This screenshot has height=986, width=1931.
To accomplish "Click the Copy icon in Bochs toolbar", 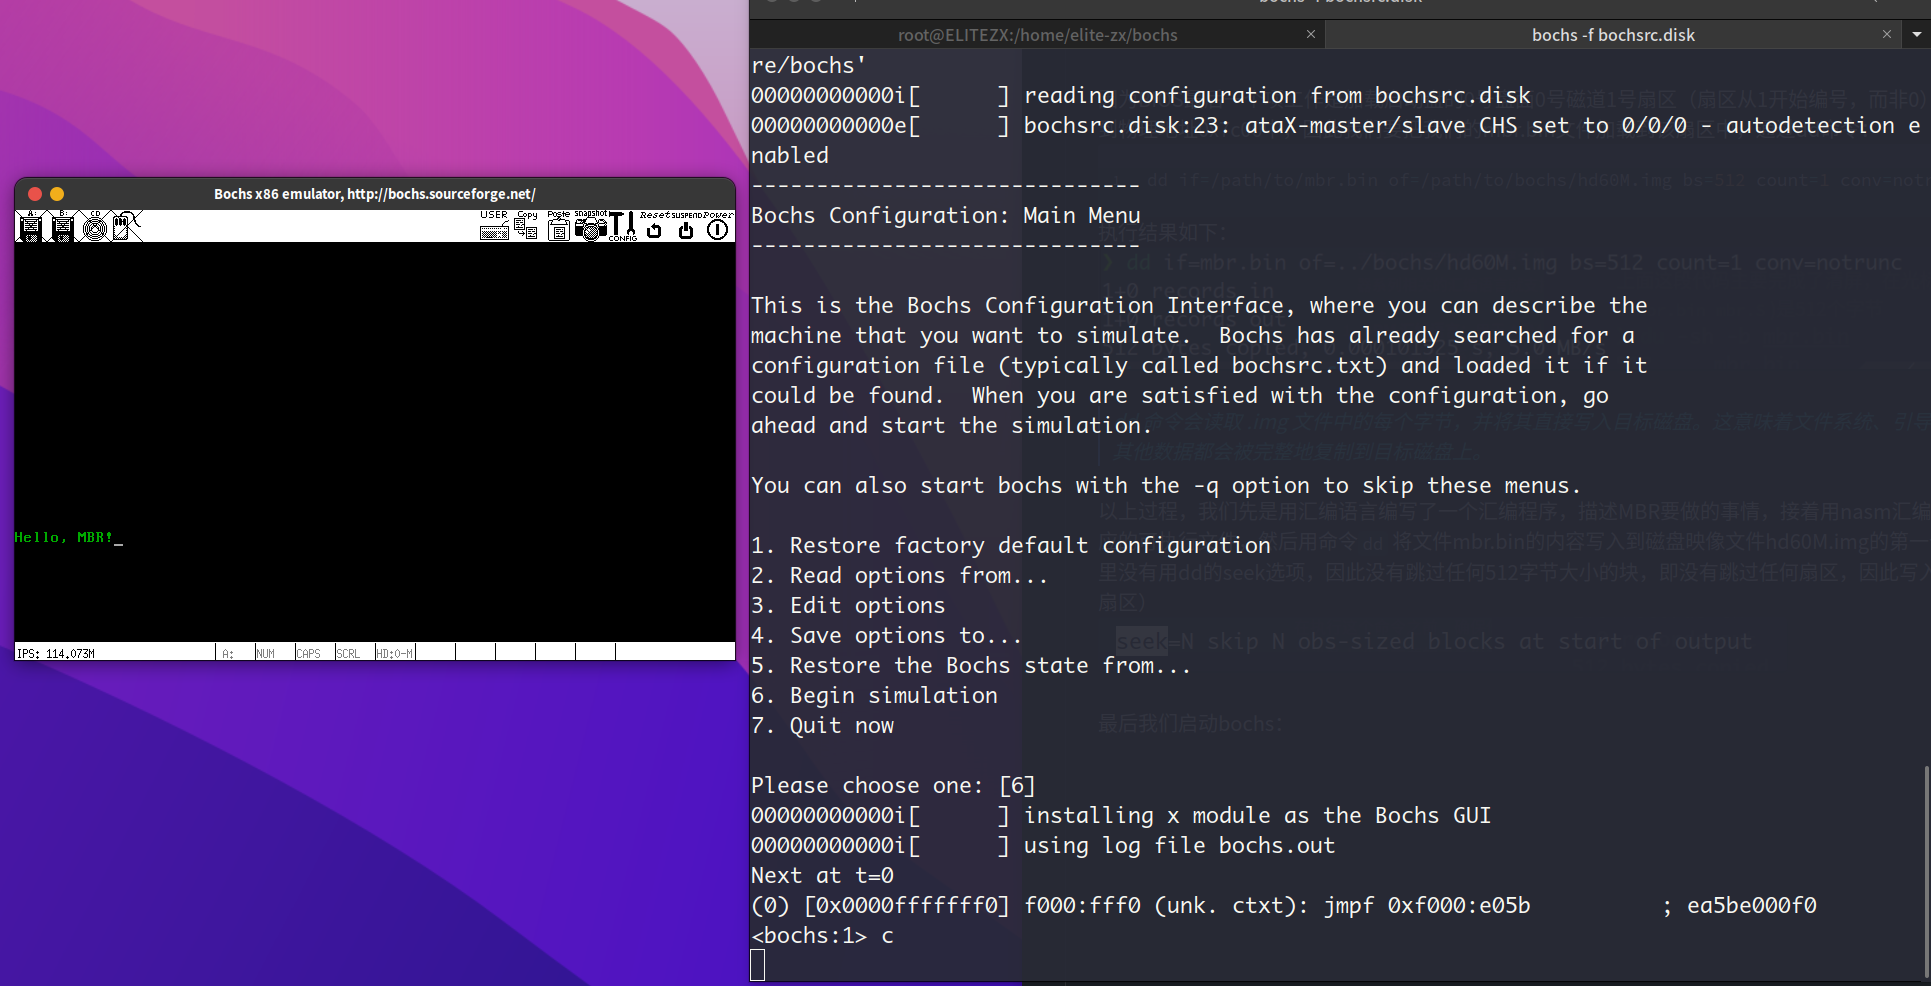I will 526,226.
